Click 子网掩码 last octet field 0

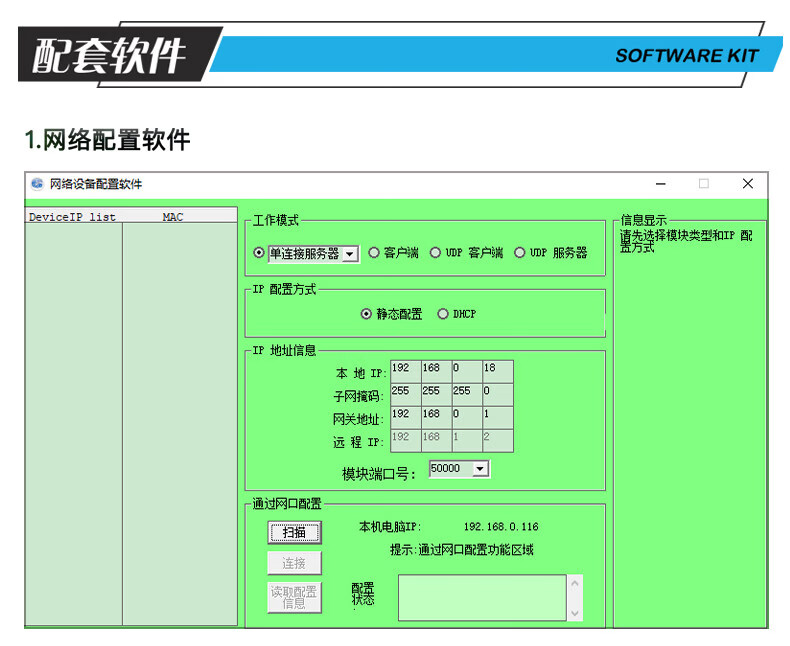(x=498, y=395)
